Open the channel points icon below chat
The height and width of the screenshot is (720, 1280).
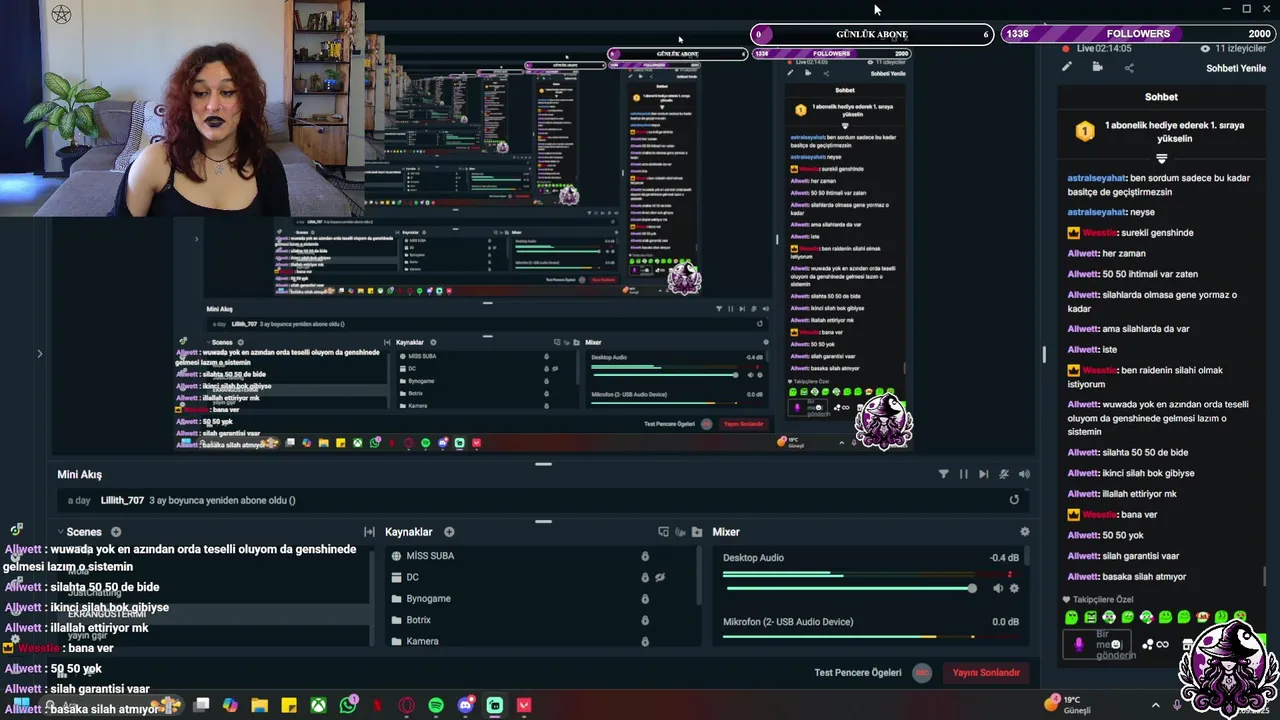1155,645
